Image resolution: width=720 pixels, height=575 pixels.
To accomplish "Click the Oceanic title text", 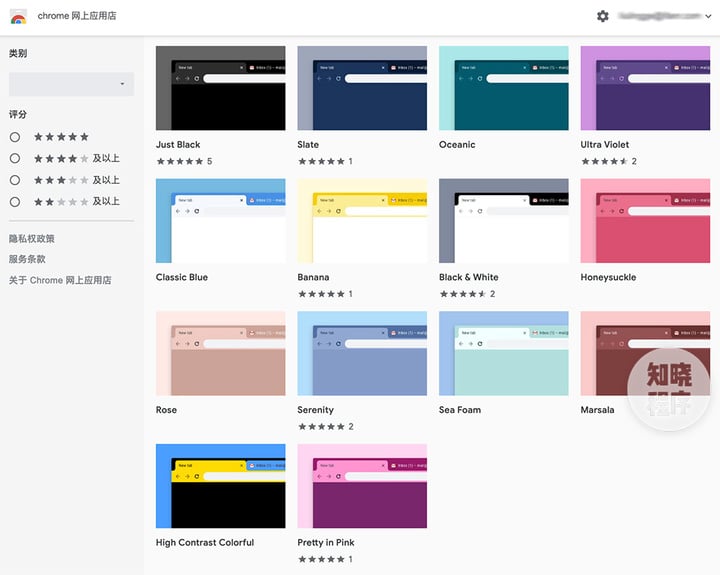I will [x=457, y=145].
